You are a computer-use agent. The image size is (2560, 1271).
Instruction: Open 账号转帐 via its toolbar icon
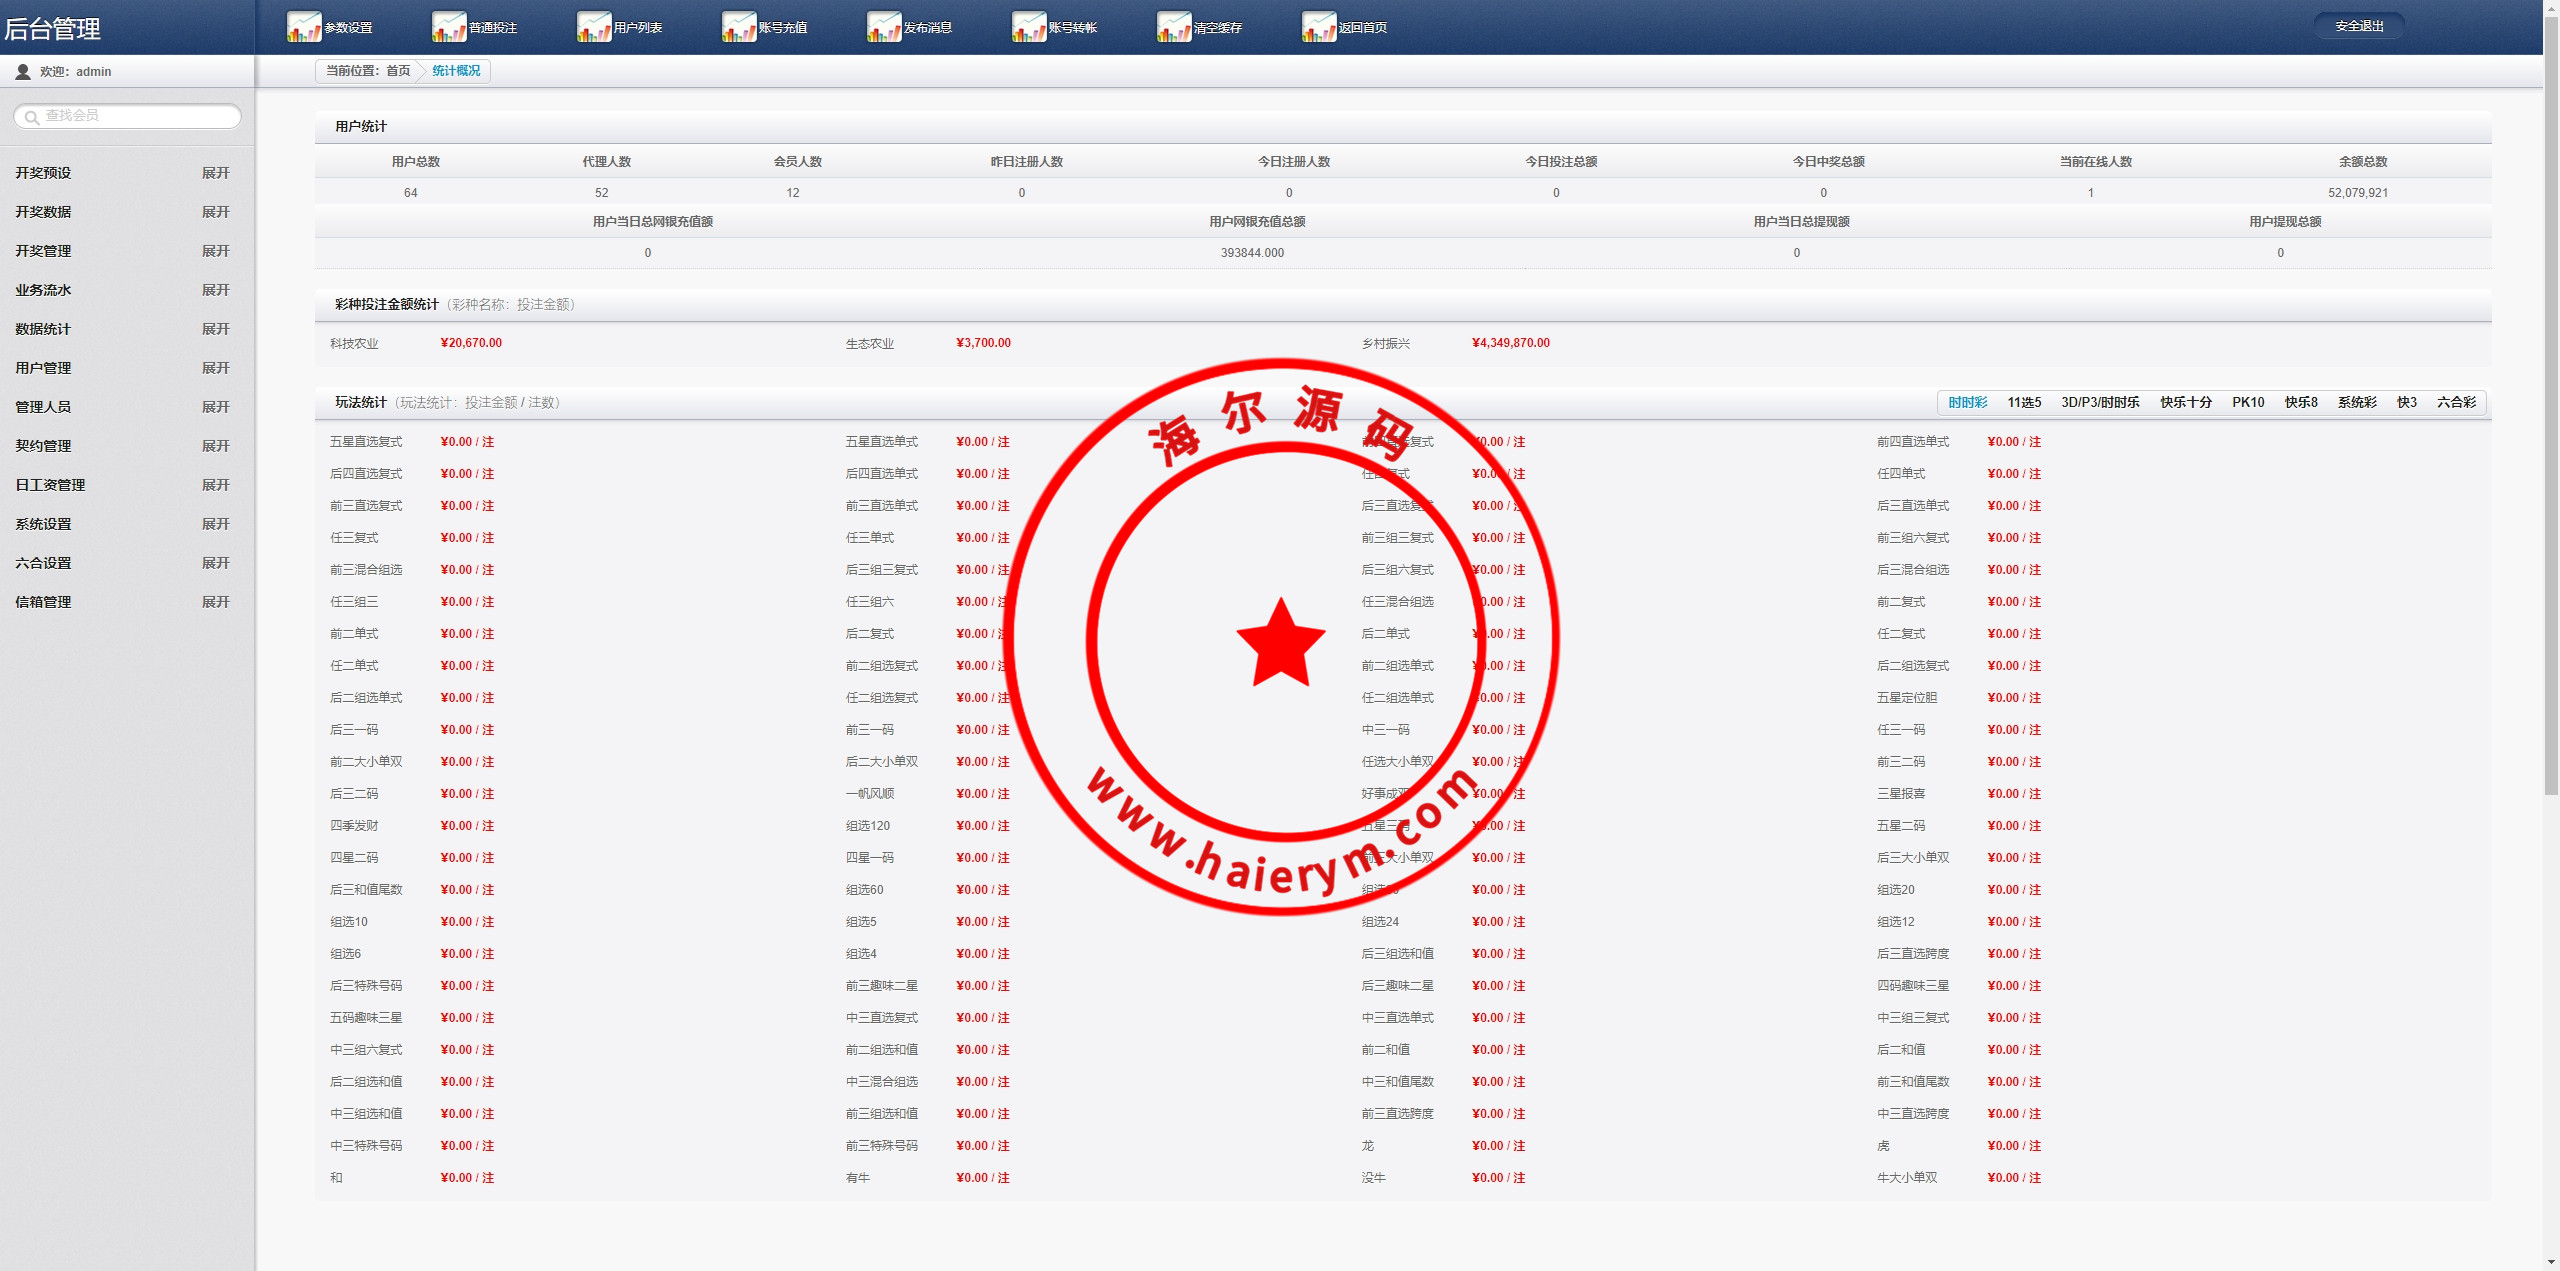1028,27
